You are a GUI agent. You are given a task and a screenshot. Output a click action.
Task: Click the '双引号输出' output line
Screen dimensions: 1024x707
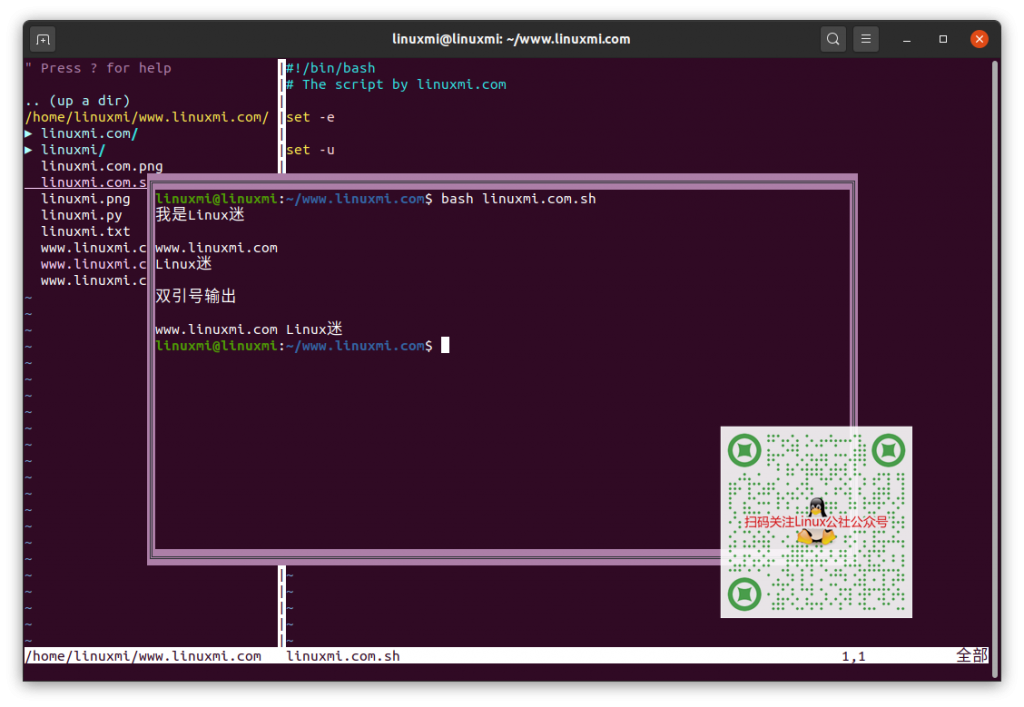pyautogui.click(x=196, y=296)
